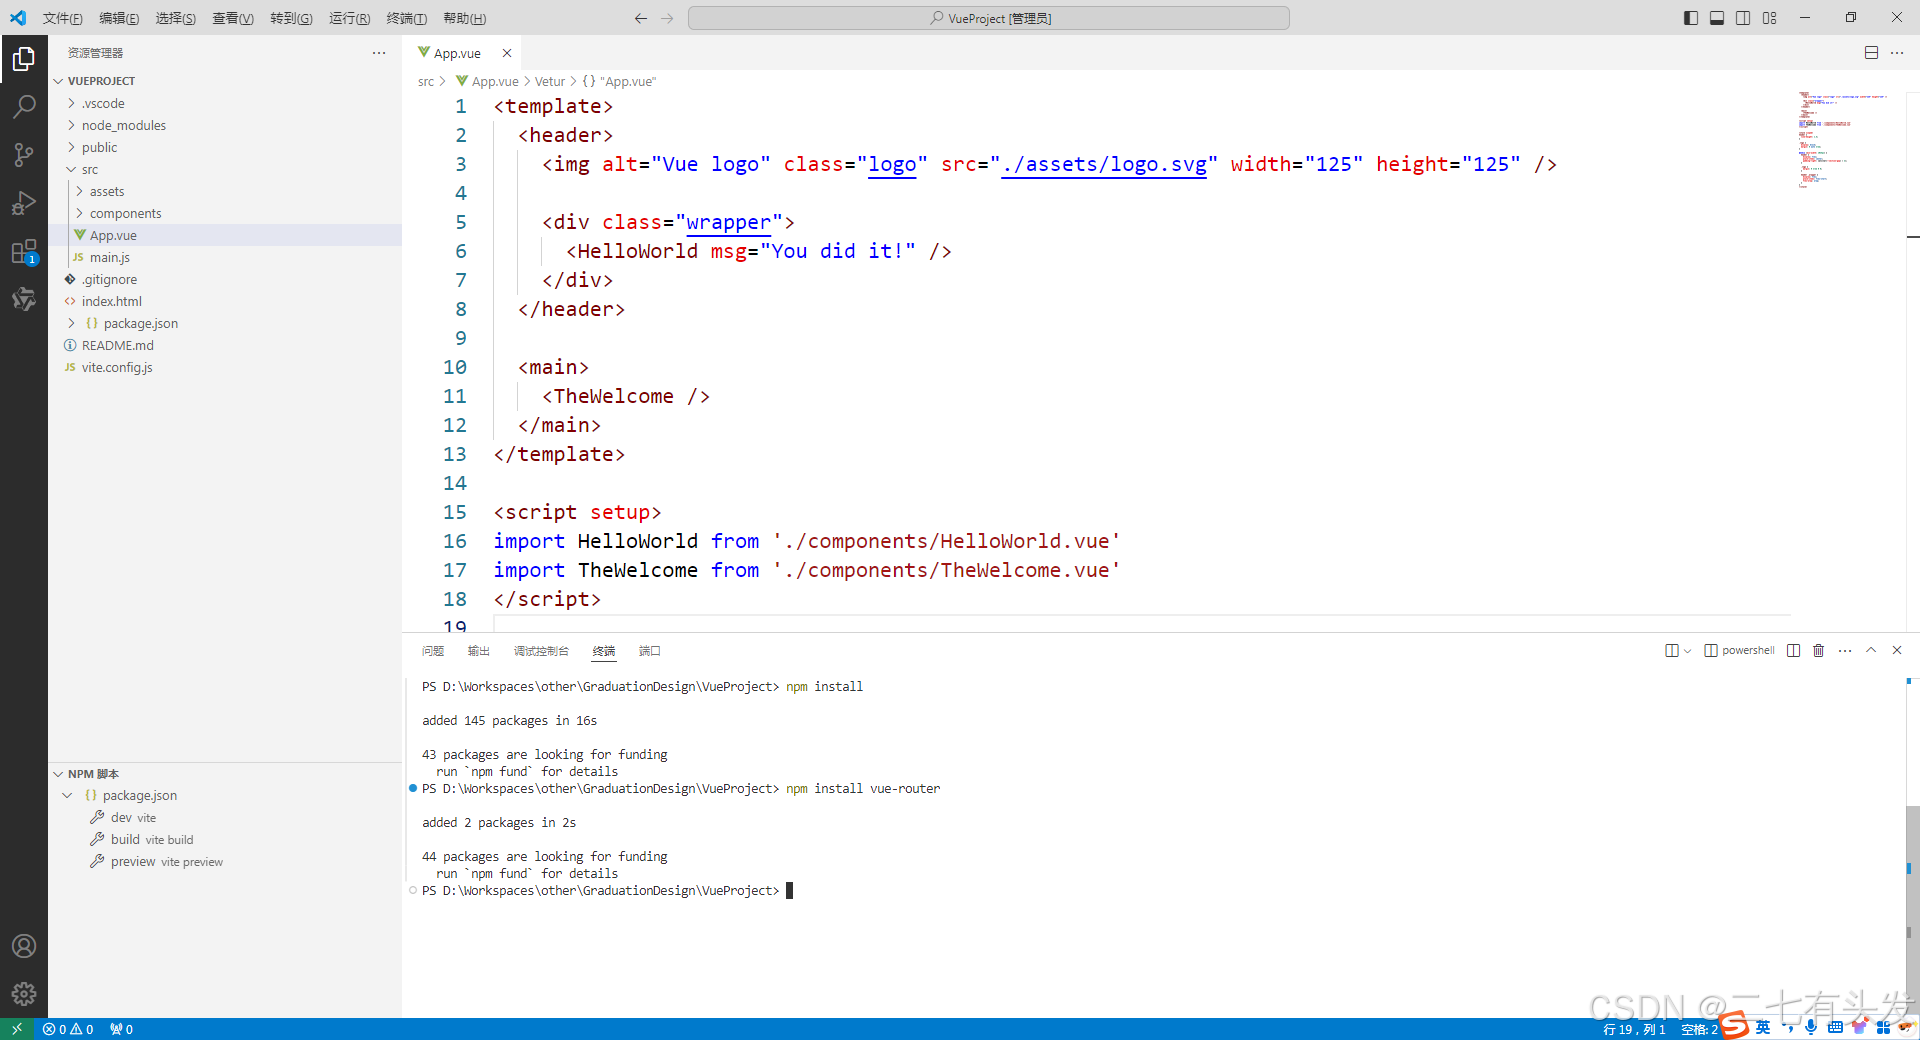Select the powershell terminal label

[1739, 651]
